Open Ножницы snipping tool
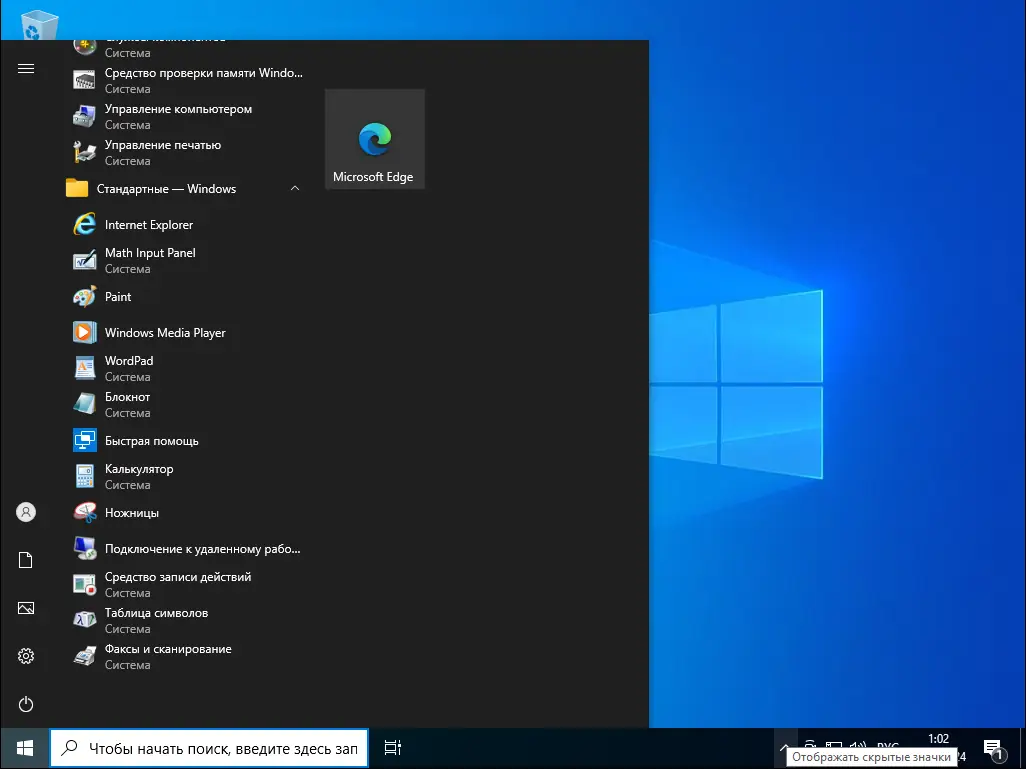 pyautogui.click(x=131, y=513)
